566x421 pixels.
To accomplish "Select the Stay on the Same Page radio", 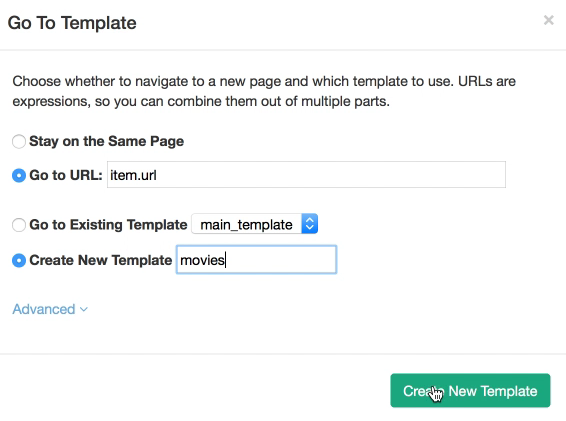I will coord(19,141).
